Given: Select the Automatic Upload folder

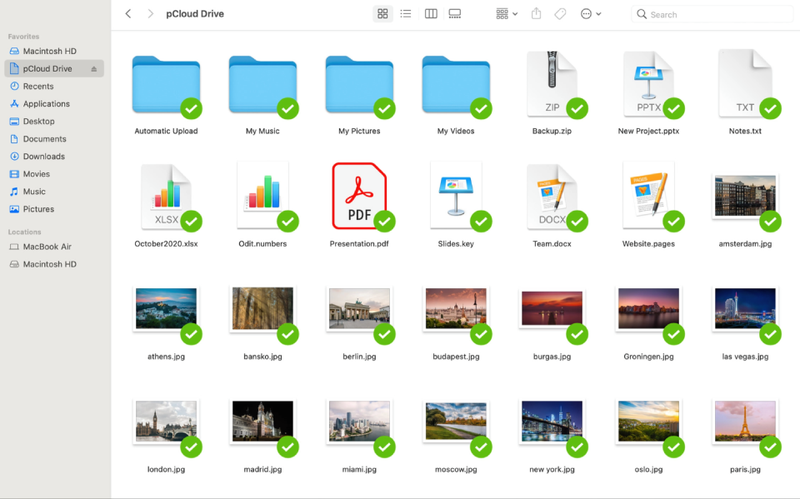Looking at the screenshot, I should point(166,85).
